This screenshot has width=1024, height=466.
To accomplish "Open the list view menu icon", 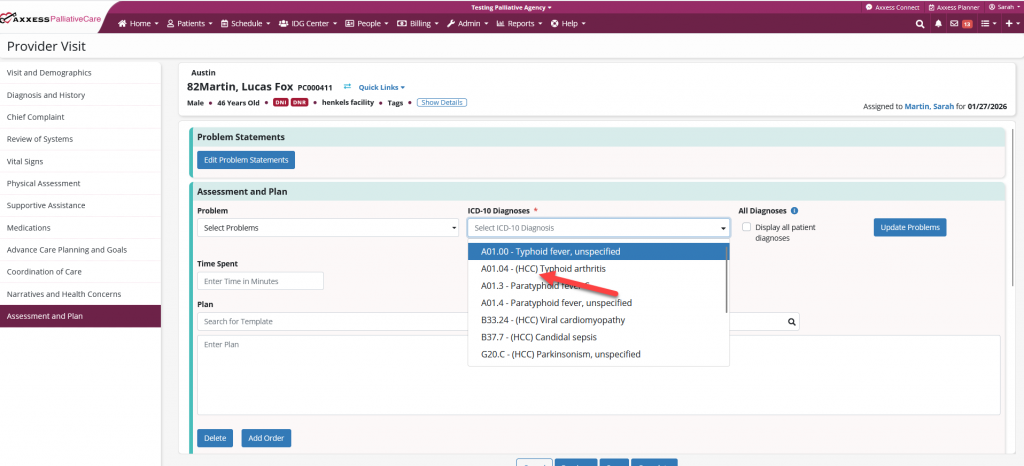I will coord(984,23).
